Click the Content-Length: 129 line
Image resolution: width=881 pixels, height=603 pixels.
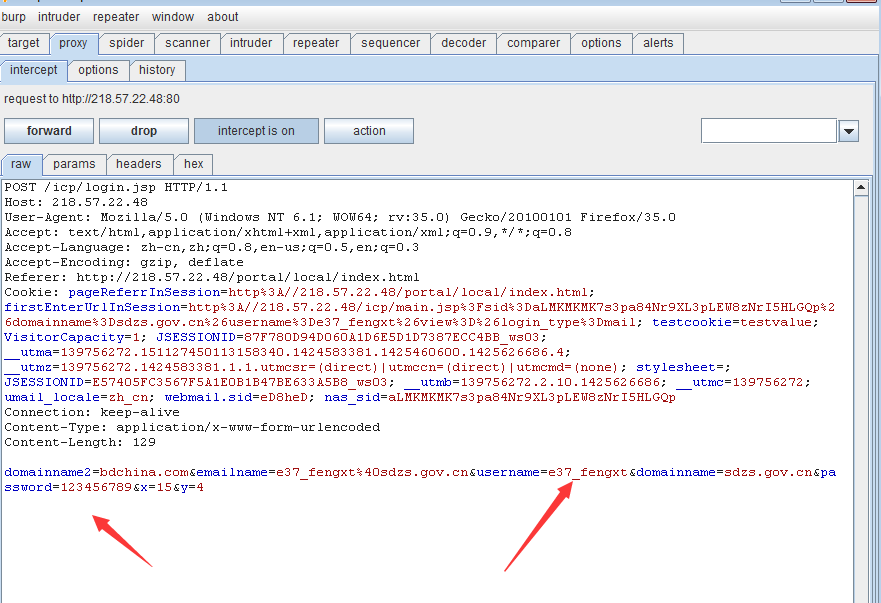coord(80,442)
